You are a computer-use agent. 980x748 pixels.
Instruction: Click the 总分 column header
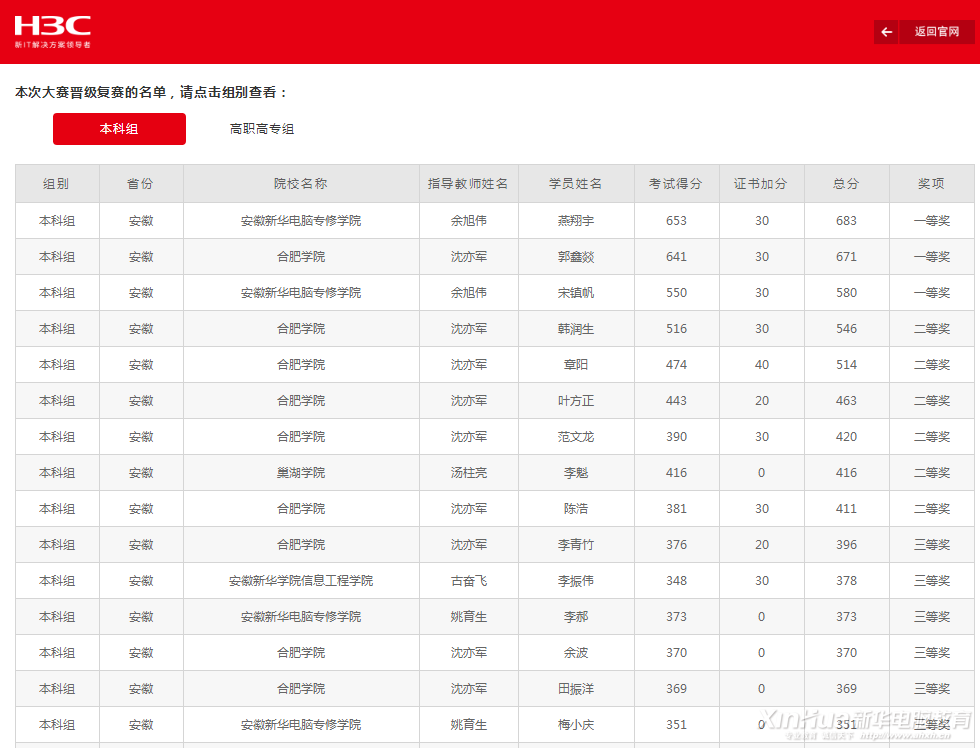point(846,184)
